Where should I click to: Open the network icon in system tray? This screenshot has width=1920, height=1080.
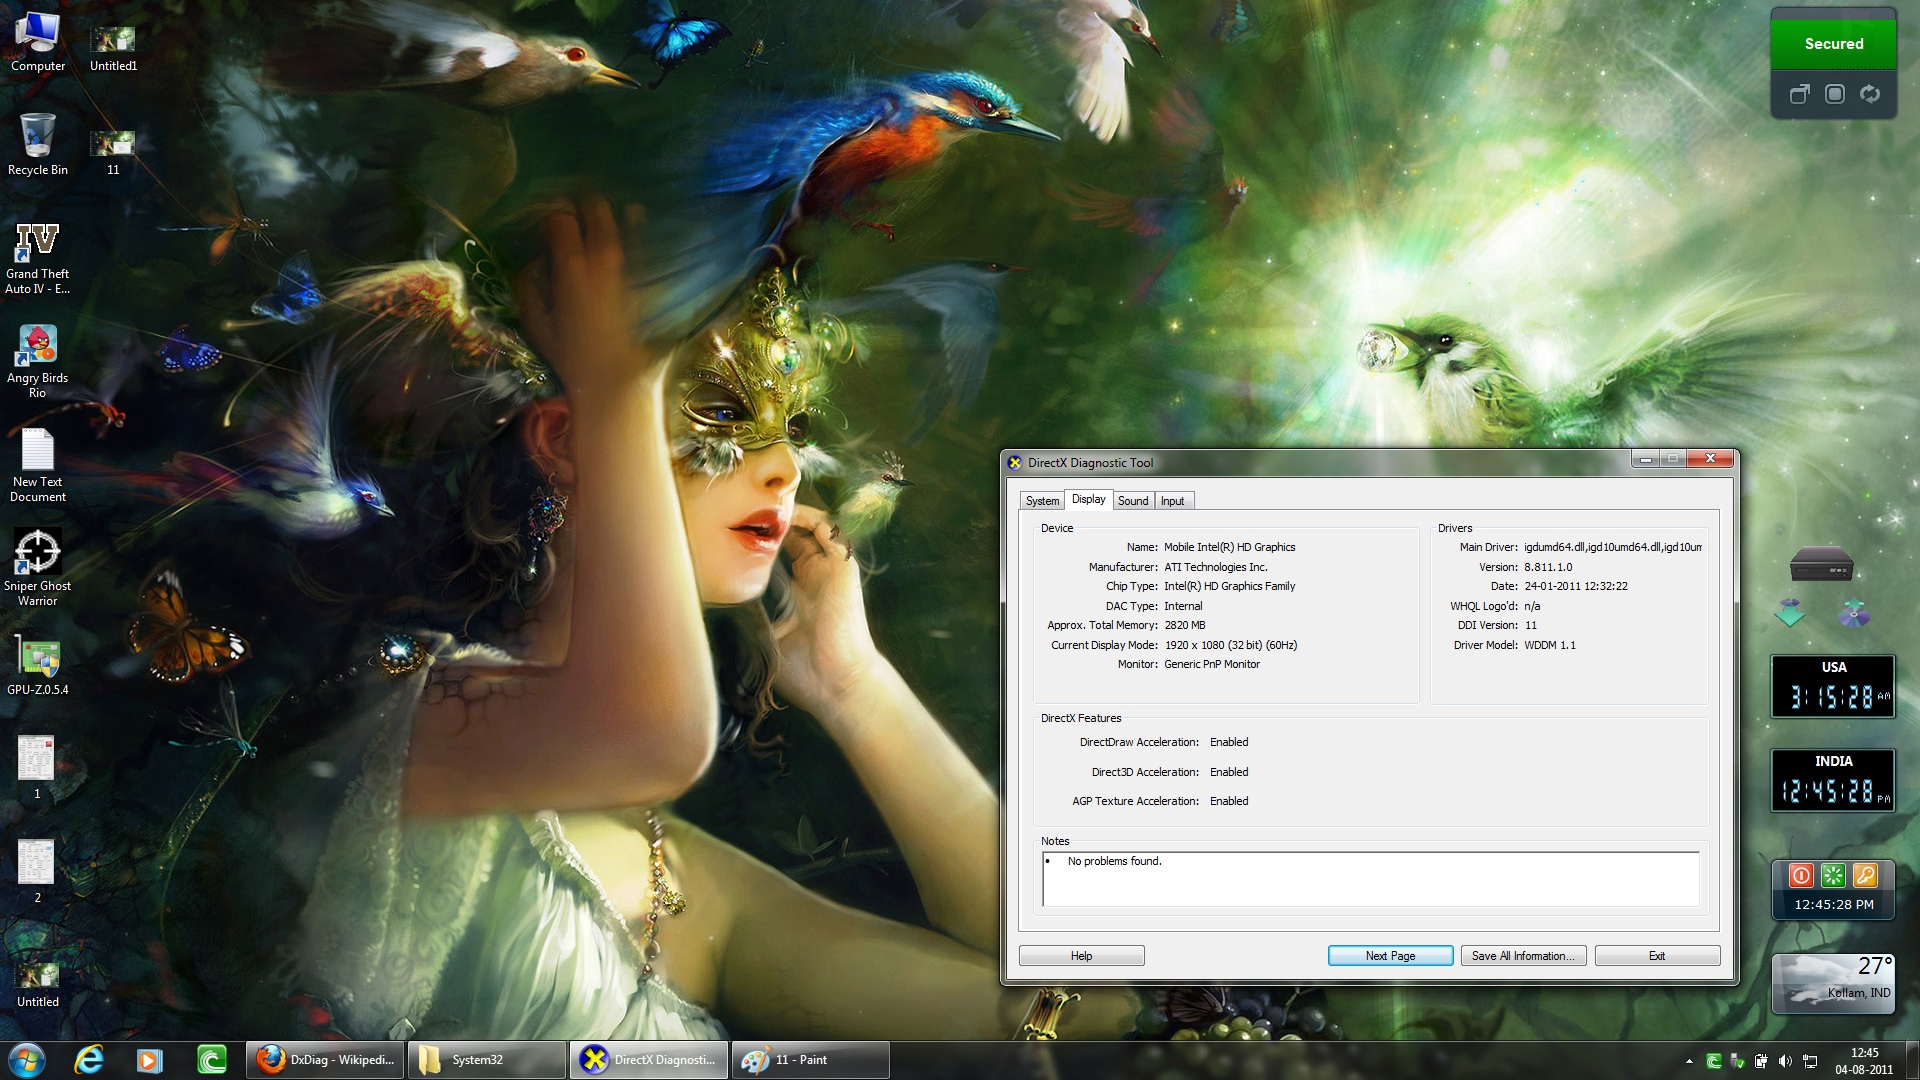coord(1810,1061)
